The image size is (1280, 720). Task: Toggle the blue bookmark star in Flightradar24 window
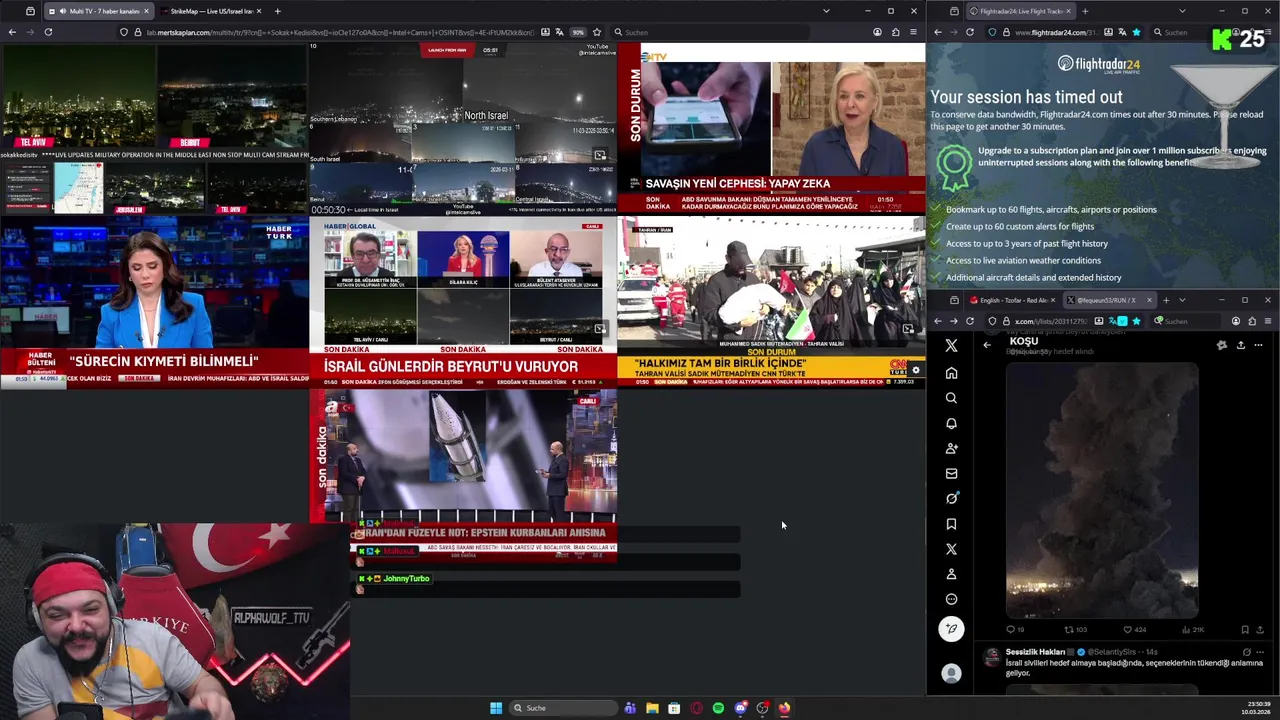[x=1136, y=32]
